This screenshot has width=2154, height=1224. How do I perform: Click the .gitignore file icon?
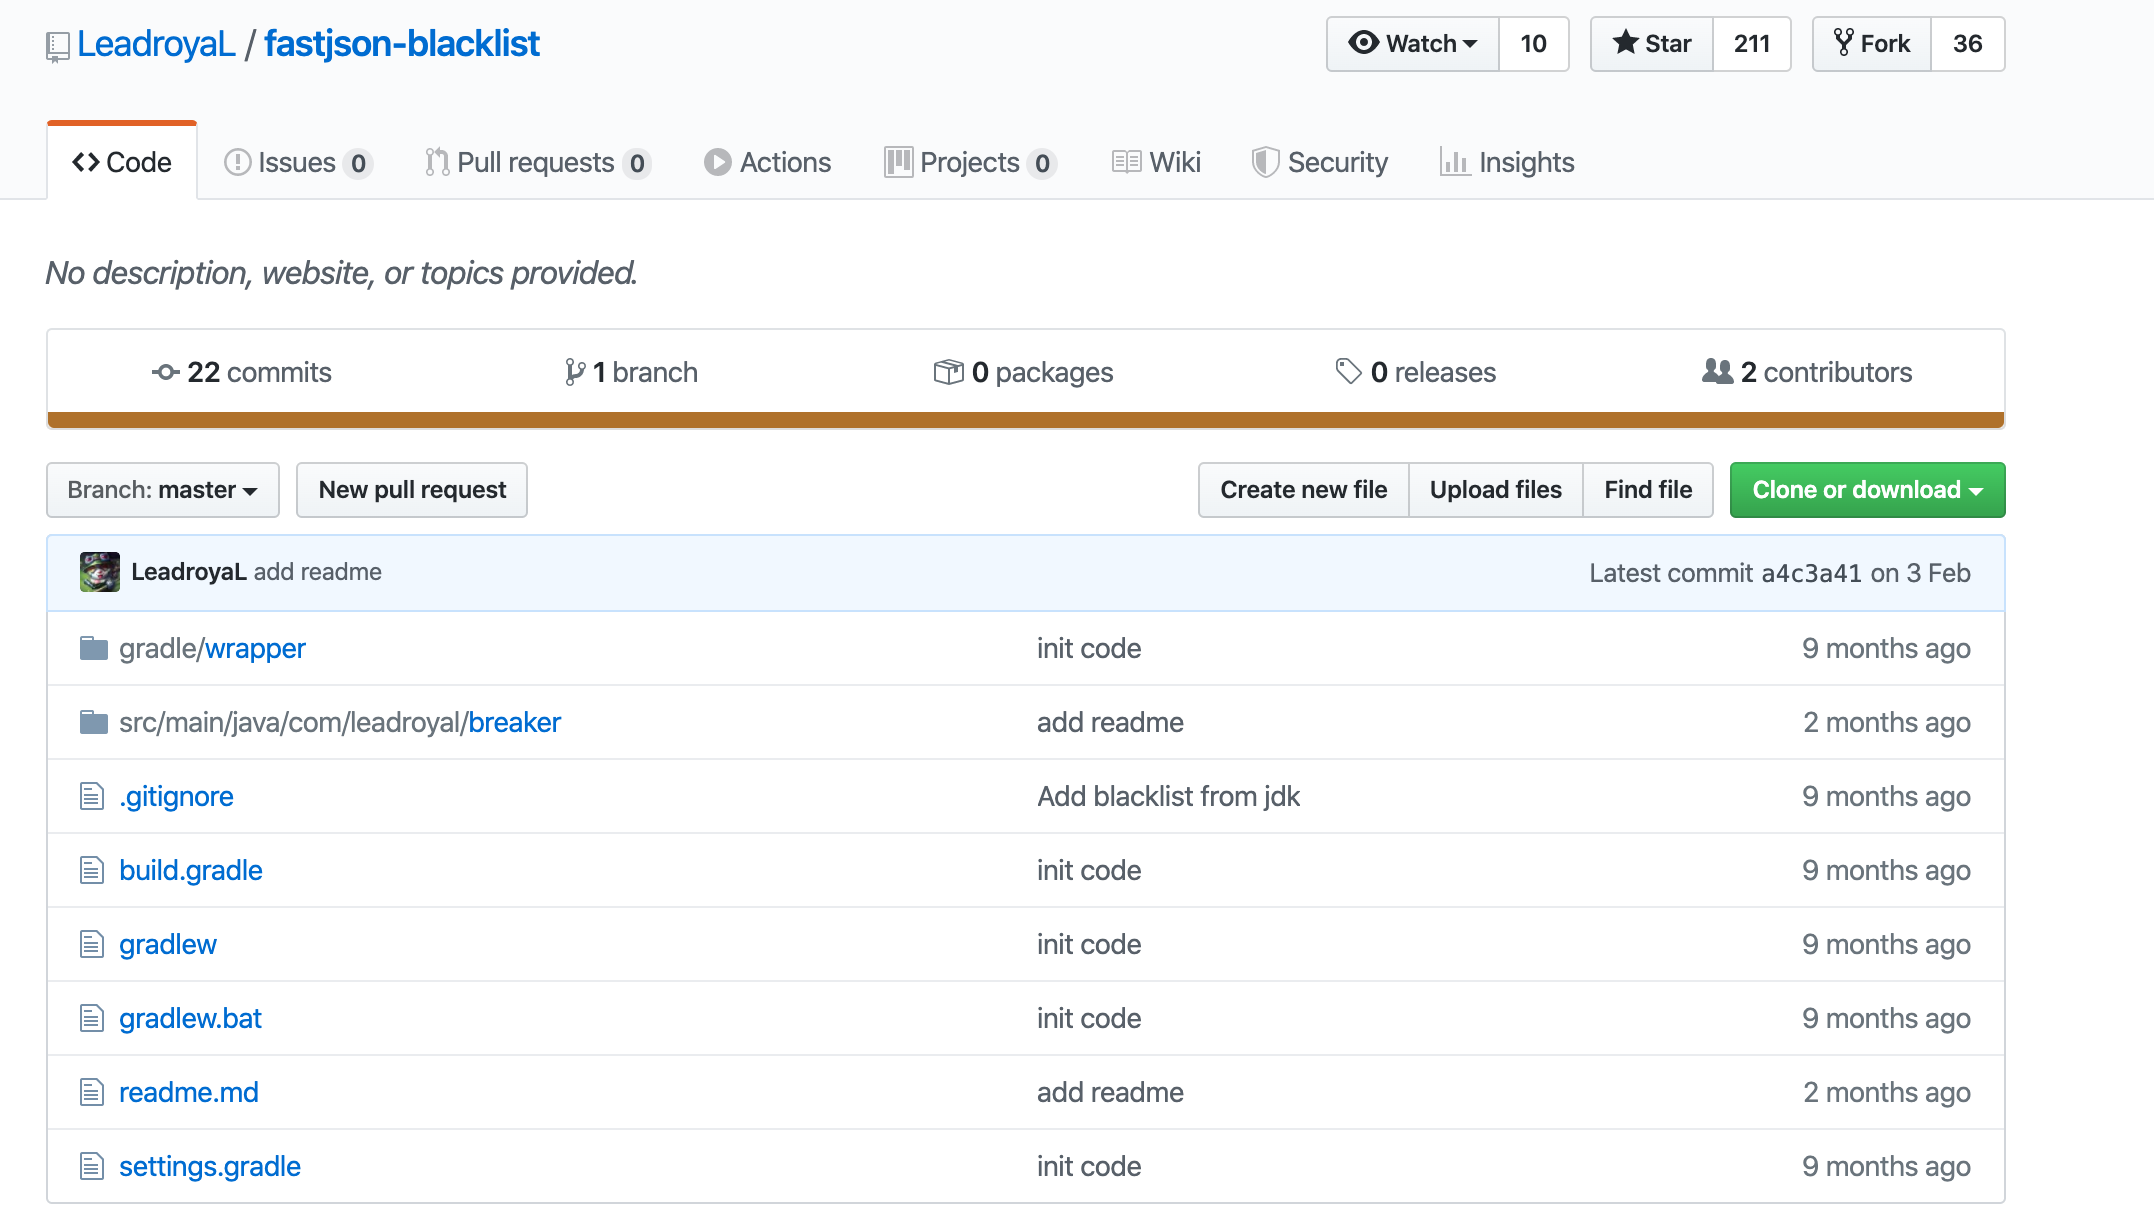pos(92,797)
